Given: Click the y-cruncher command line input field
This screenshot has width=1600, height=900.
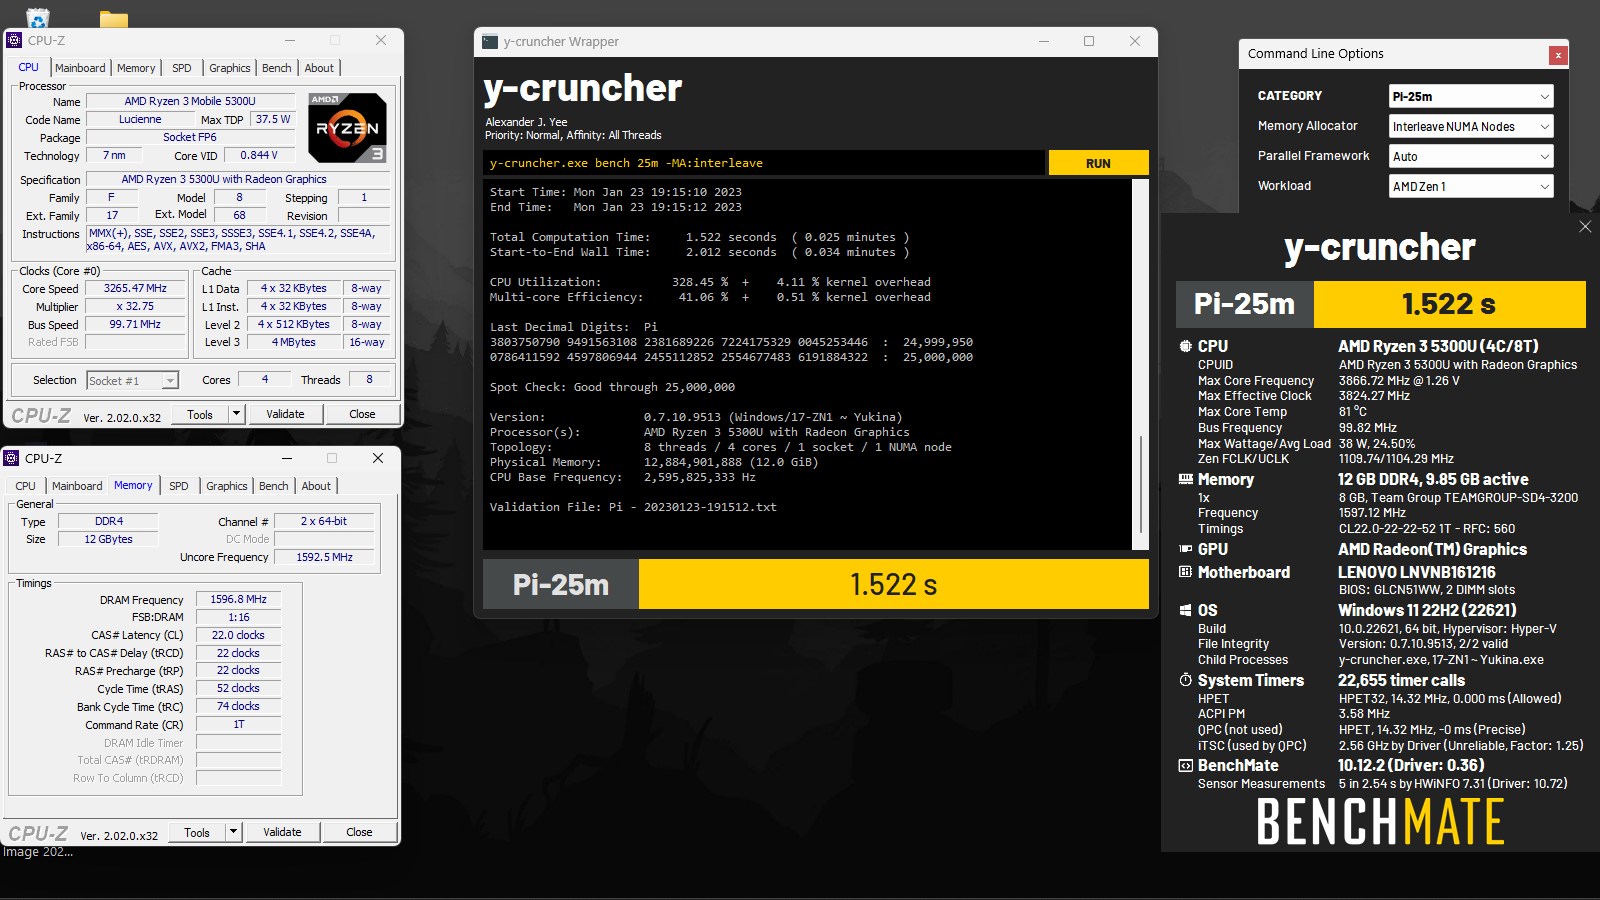Looking at the screenshot, I should coord(764,163).
